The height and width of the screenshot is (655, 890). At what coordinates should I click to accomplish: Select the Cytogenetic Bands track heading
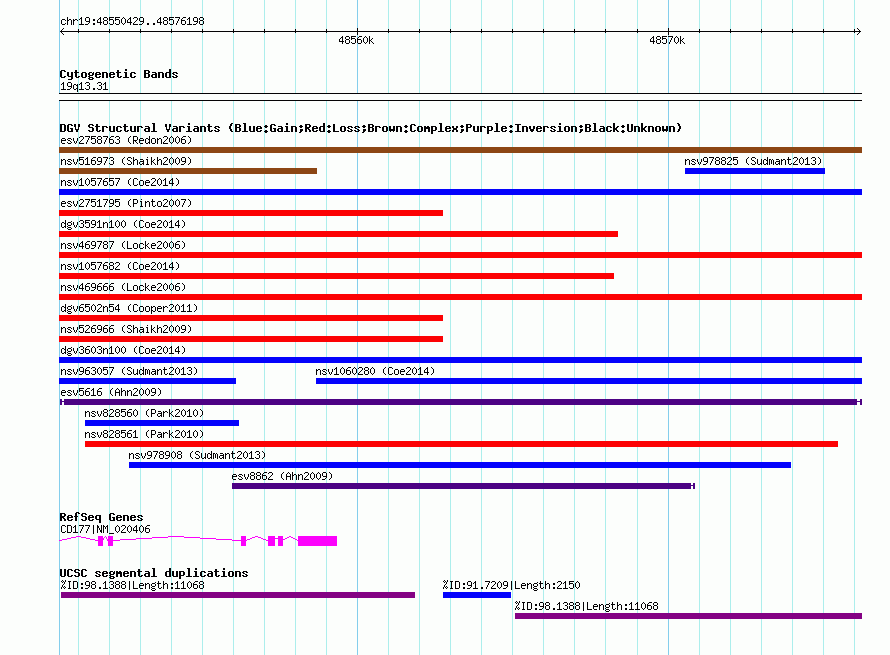click(119, 74)
